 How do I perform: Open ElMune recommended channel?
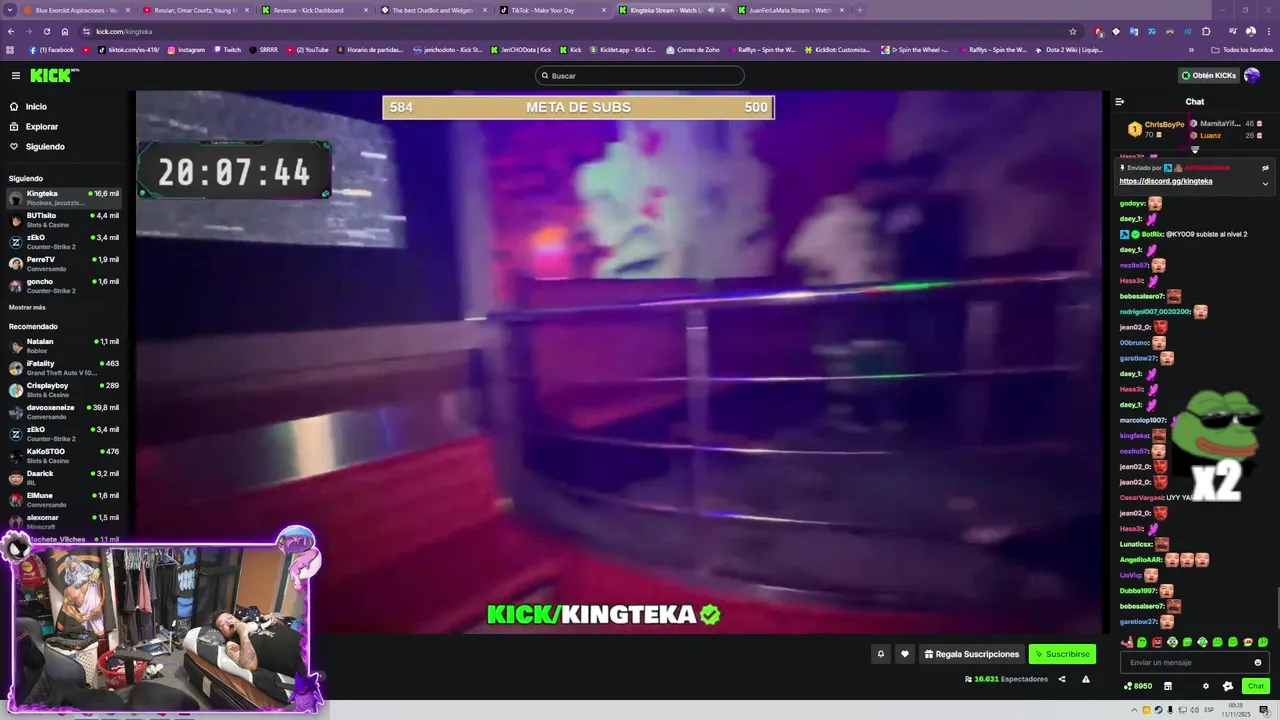coord(64,499)
